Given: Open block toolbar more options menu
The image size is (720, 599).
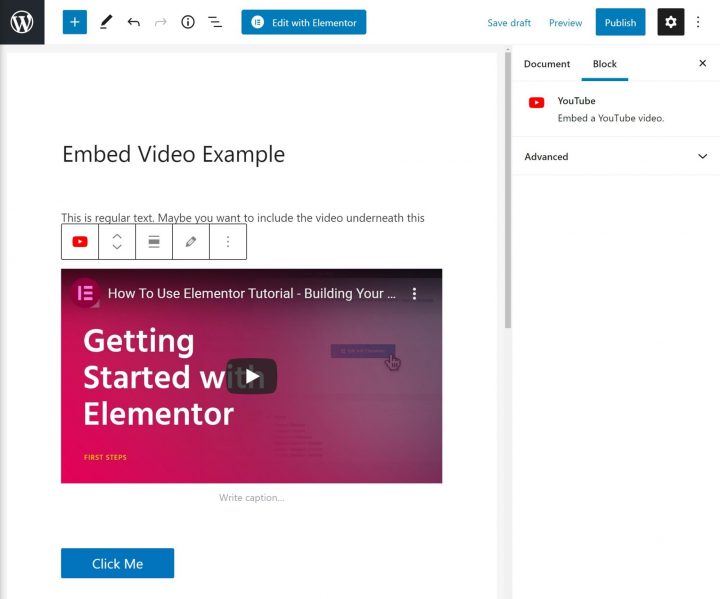Looking at the screenshot, I should tap(228, 242).
